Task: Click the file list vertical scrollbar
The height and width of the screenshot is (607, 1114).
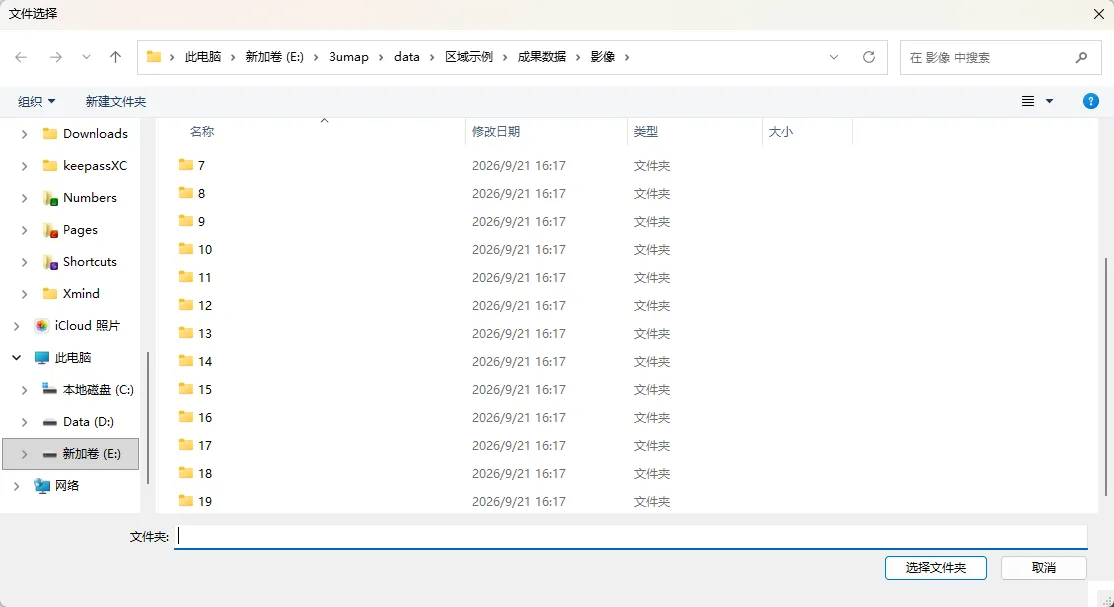Action: point(1105,377)
